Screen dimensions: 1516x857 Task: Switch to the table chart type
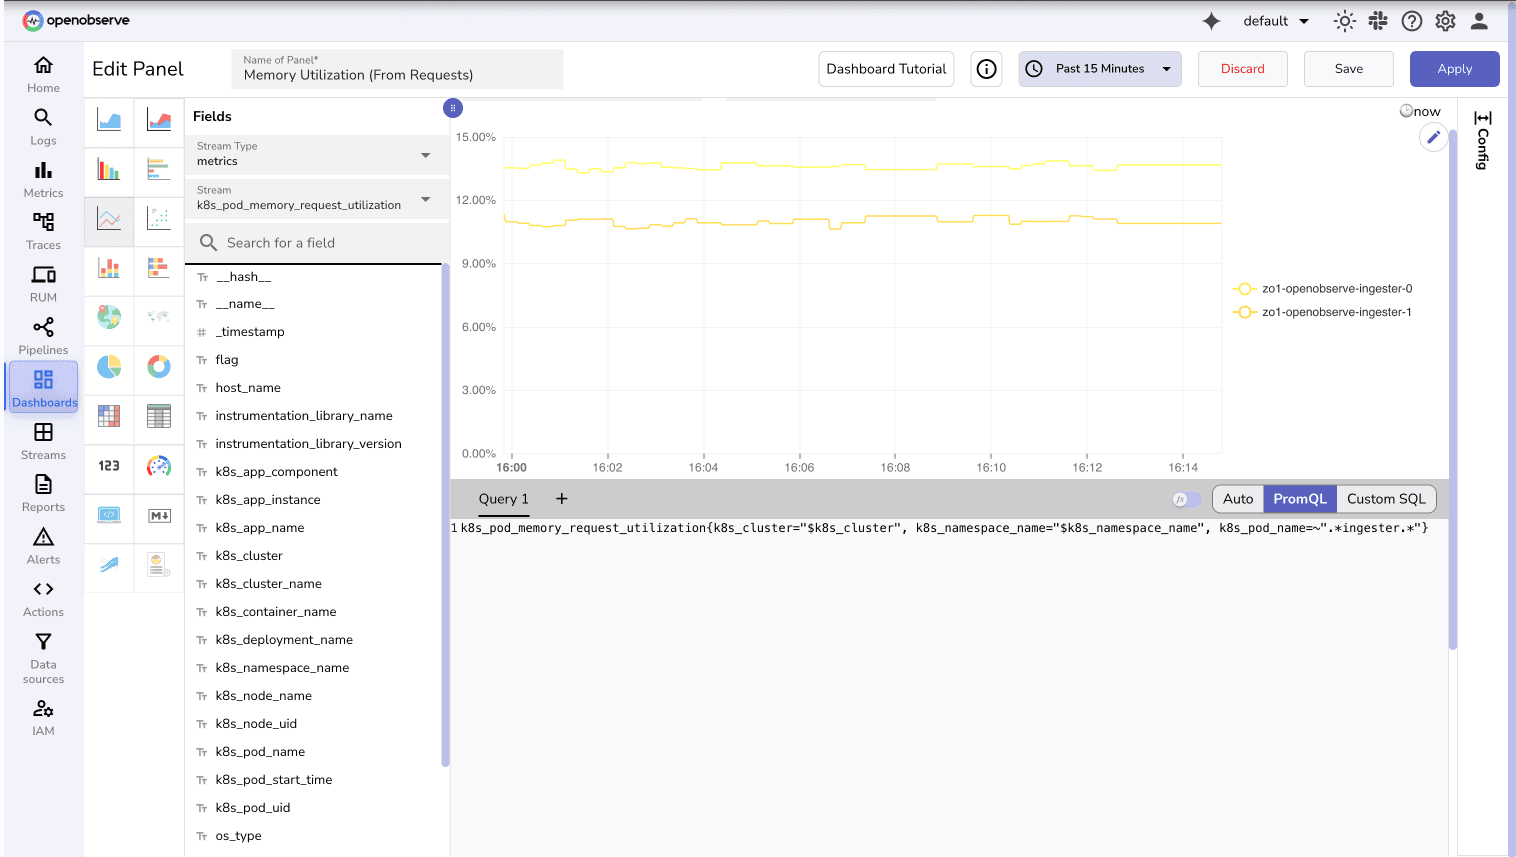pyautogui.click(x=158, y=417)
